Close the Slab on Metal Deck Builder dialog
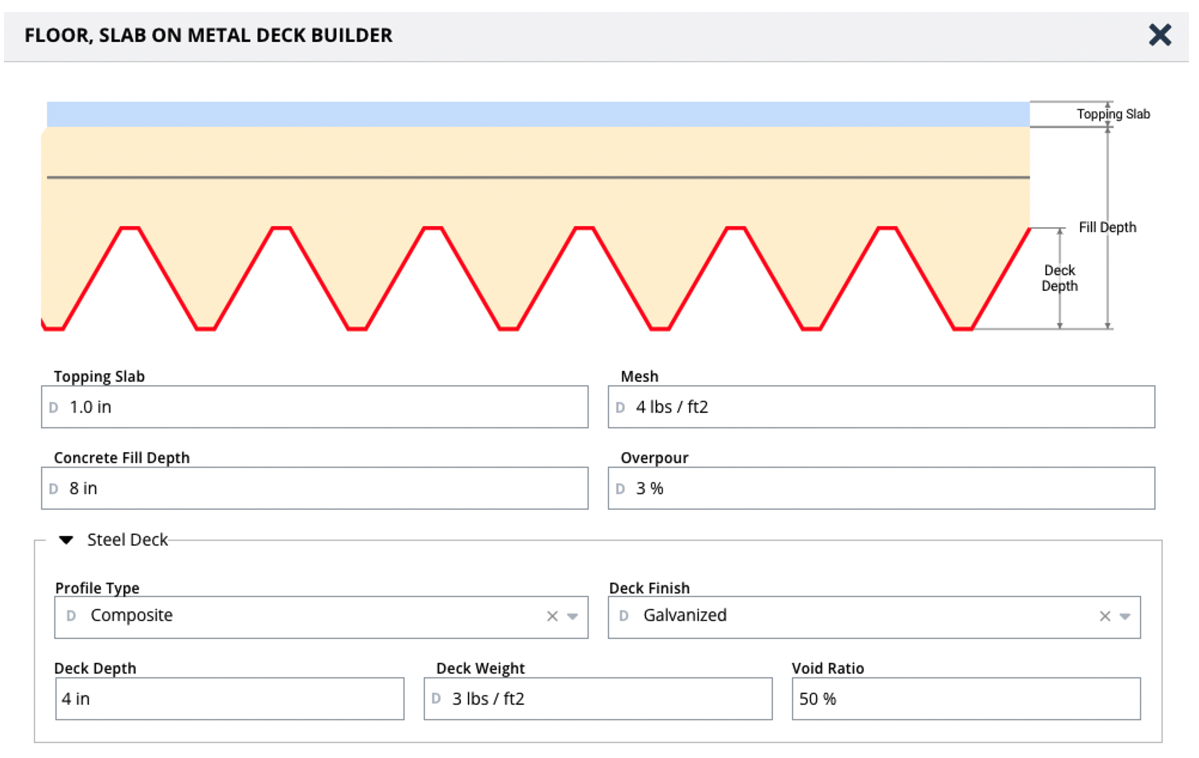This screenshot has width=1199, height=758. (x=1159, y=36)
